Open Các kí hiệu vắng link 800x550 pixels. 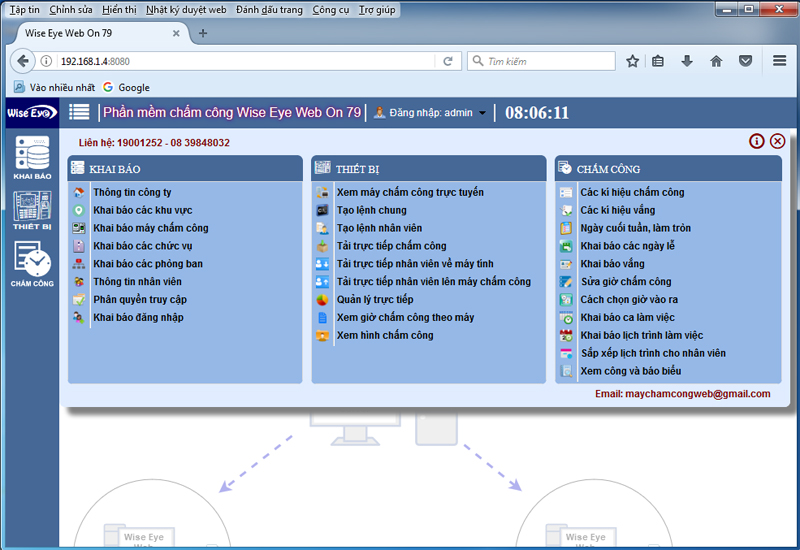[617, 210]
